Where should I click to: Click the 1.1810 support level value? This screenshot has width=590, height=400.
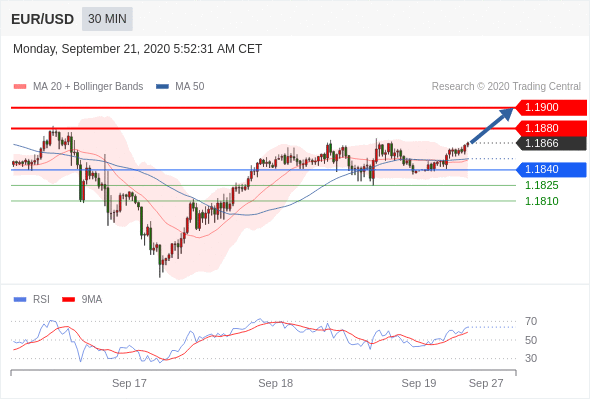pyautogui.click(x=541, y=201)
